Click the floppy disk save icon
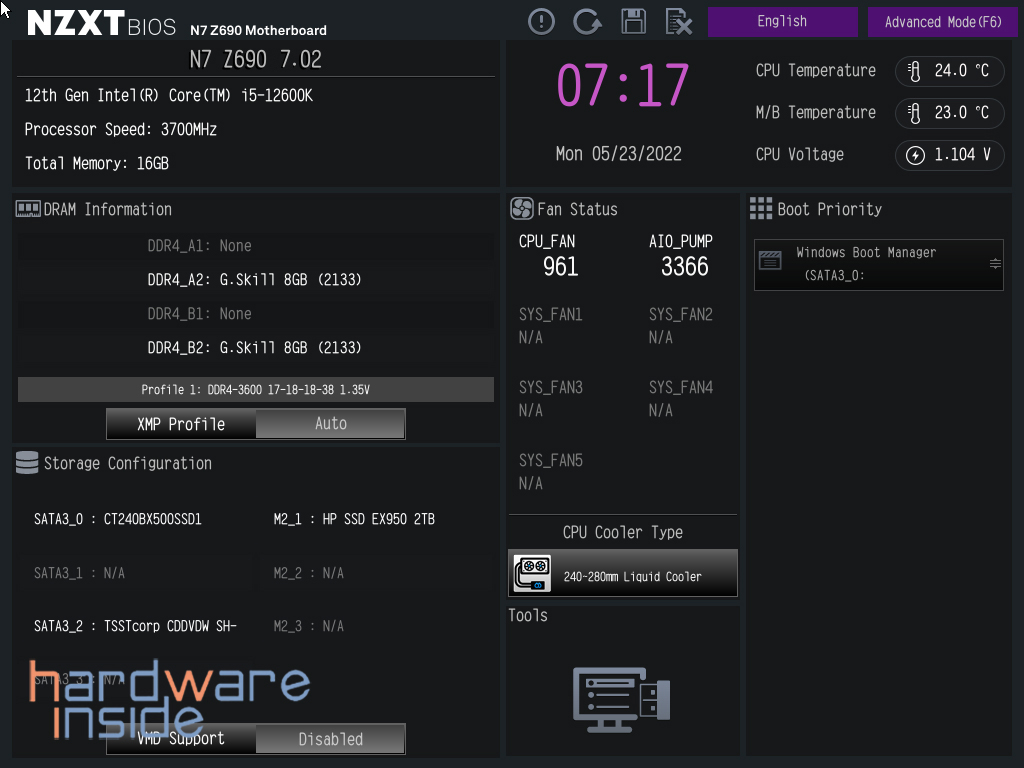Screen dimensions: 1024x768 click(x=633, y=21)
